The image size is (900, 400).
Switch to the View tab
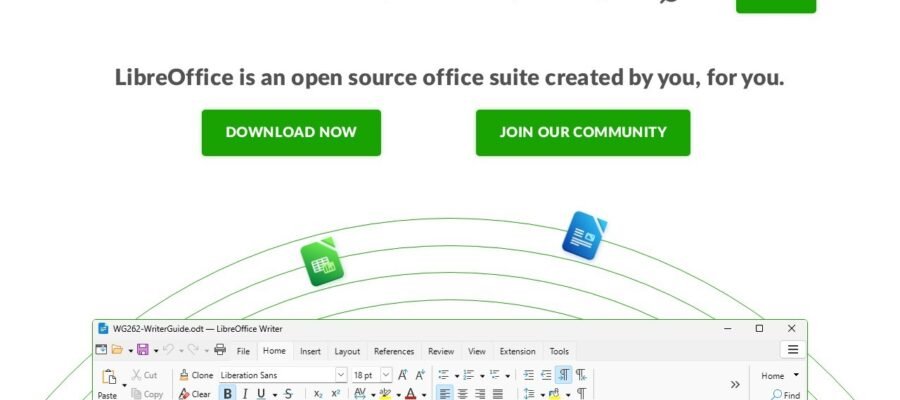[476, 351]
